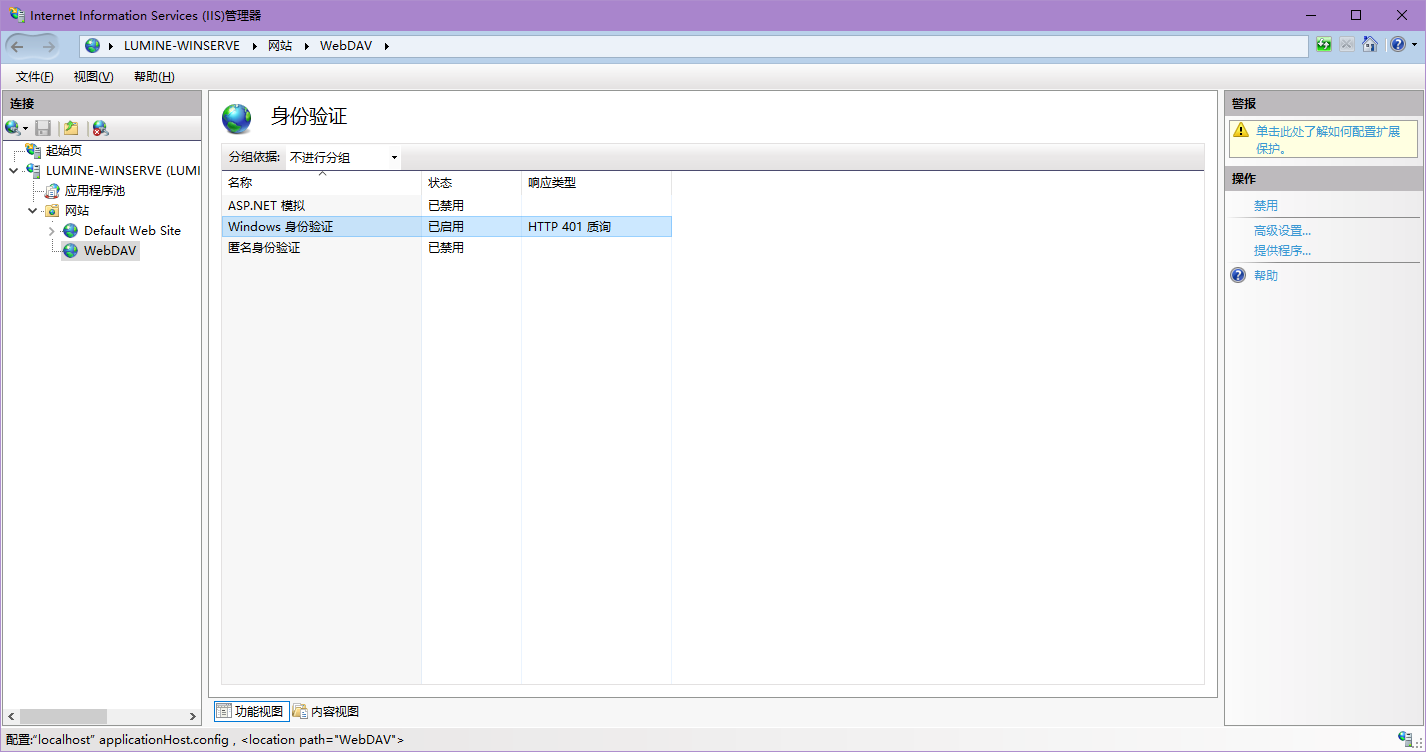Select the 匿名身份验证 row

pos(264,248)
